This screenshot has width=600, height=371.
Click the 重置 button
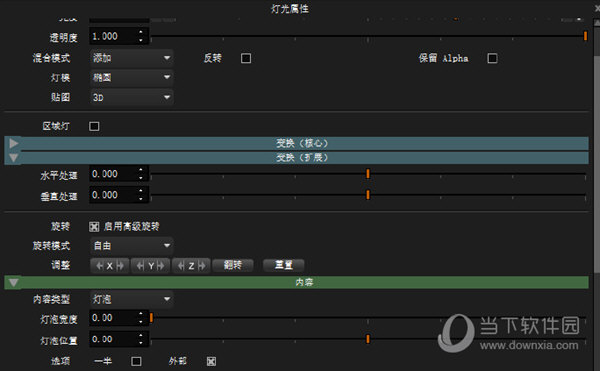click(x=284, y=265)
